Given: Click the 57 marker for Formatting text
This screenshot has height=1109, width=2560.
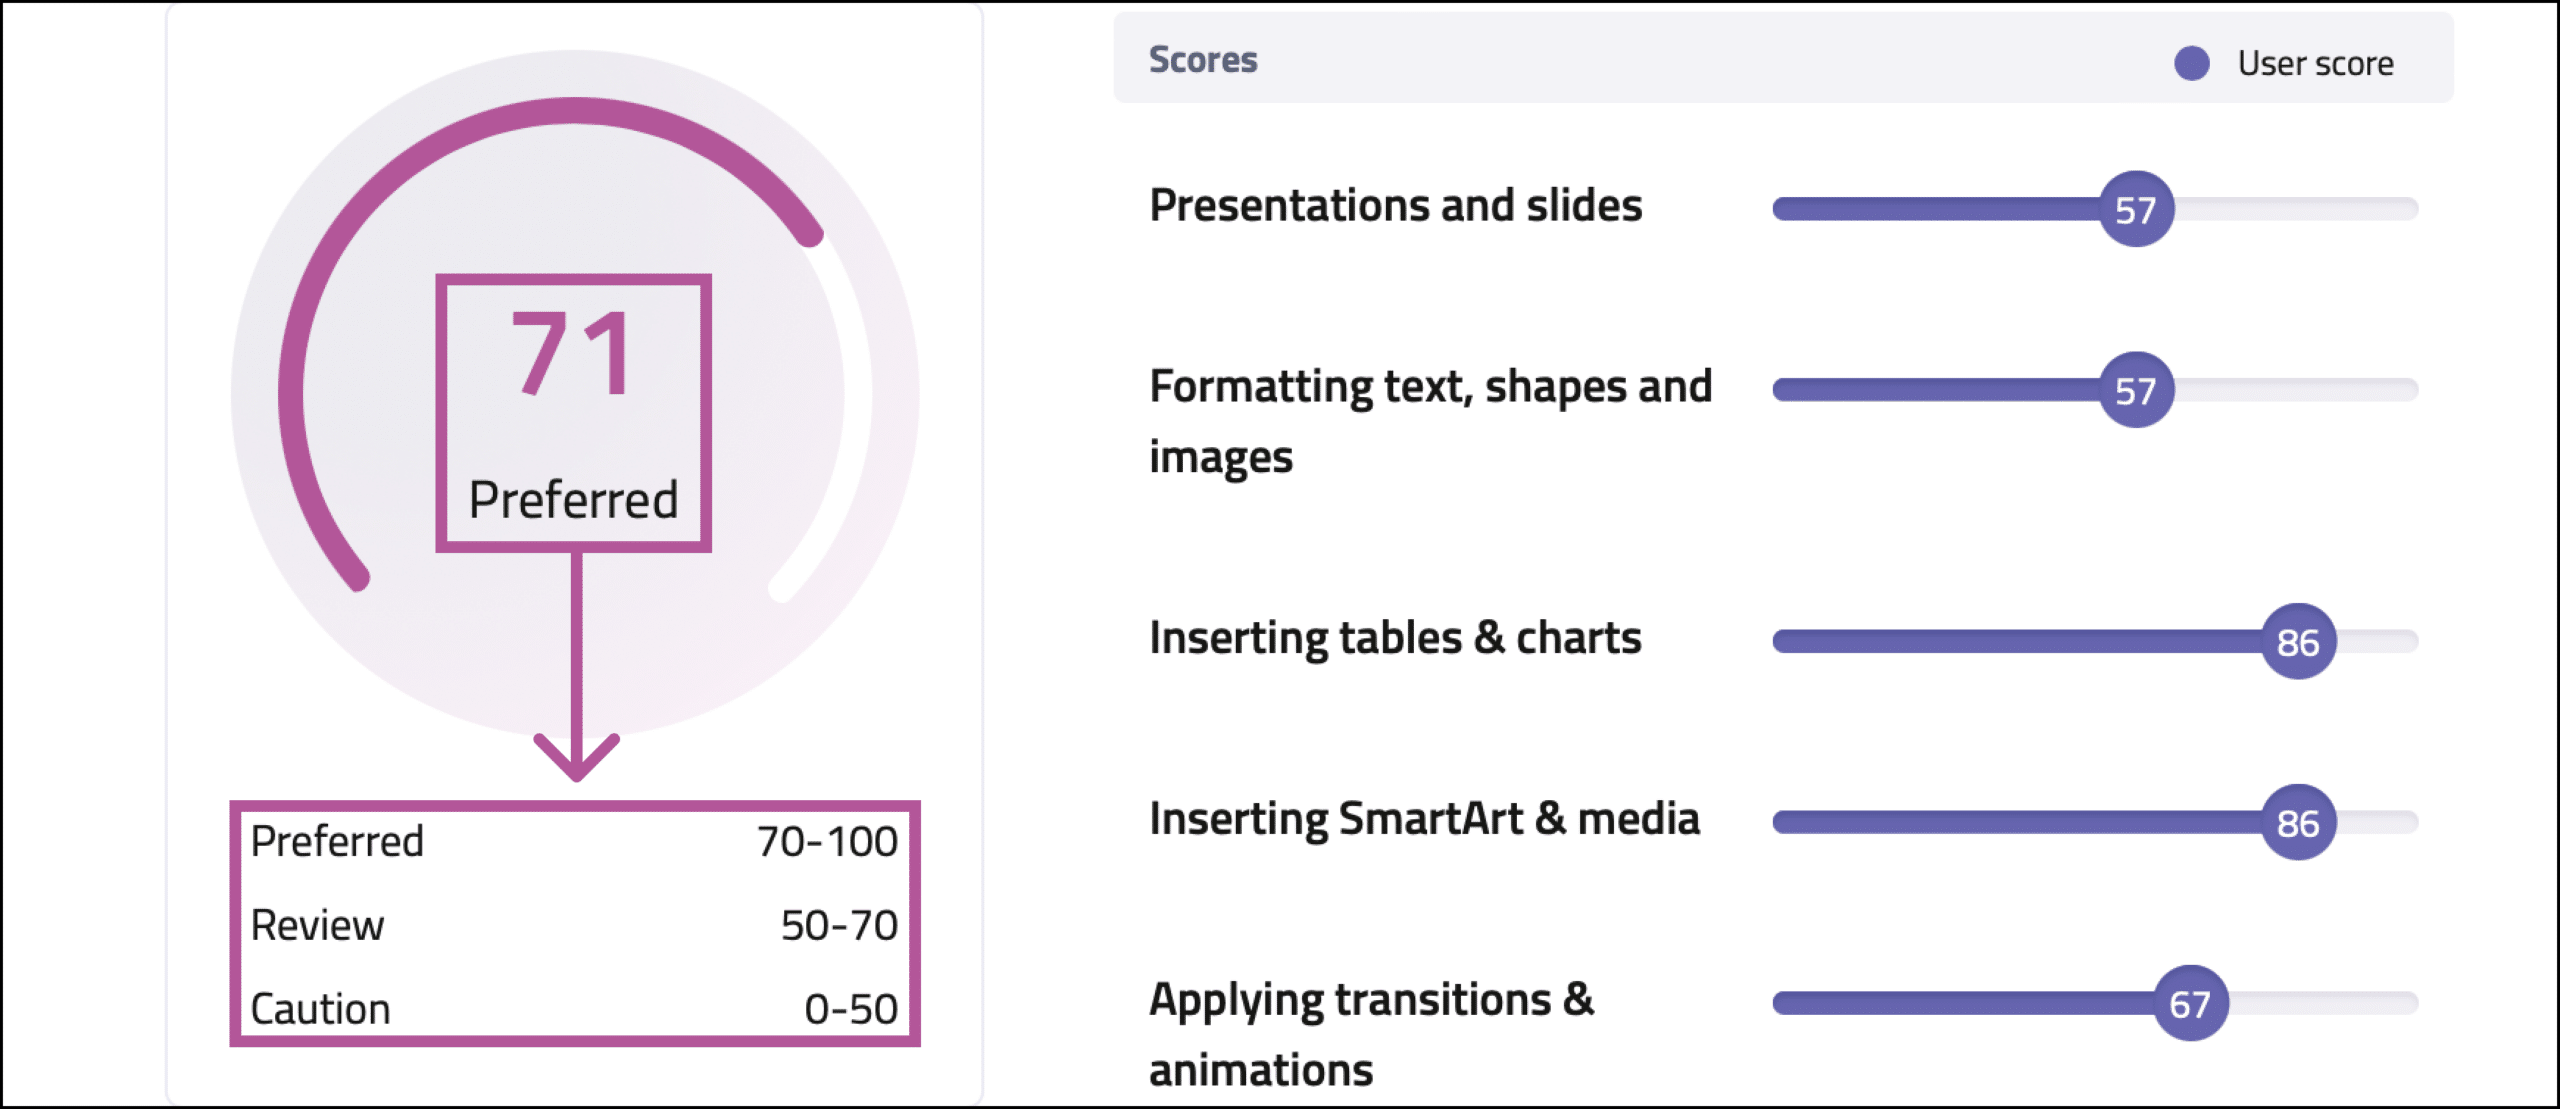Looking at the screenshot, I should [x=2136, y=390].
